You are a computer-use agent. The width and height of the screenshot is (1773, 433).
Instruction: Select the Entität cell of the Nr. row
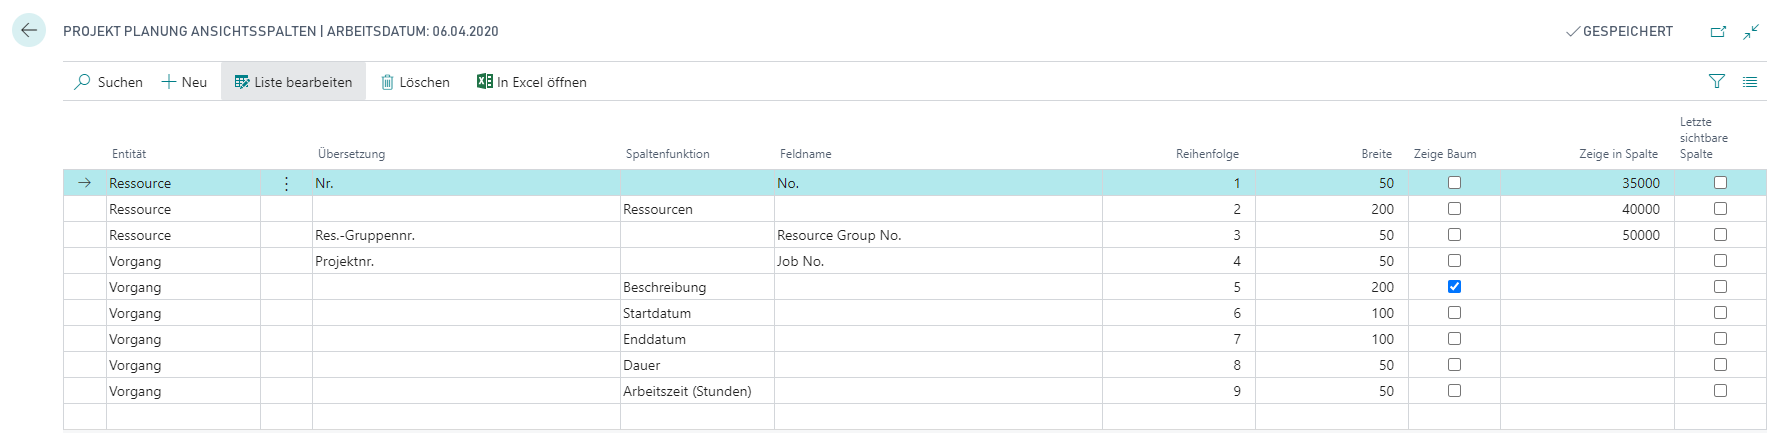(x=183, y=183)
